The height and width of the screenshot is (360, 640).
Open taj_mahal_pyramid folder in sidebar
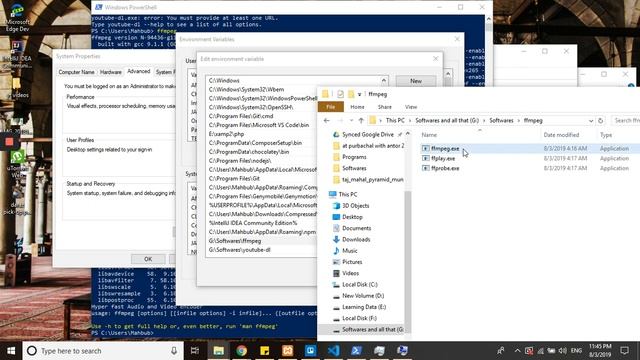point(372,180)
